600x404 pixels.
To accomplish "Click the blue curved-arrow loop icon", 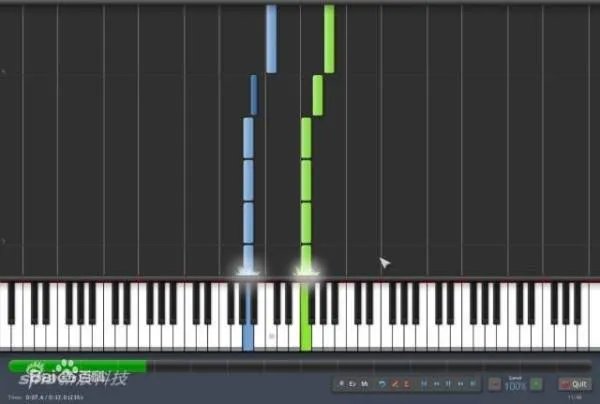I will coord(382,384).
